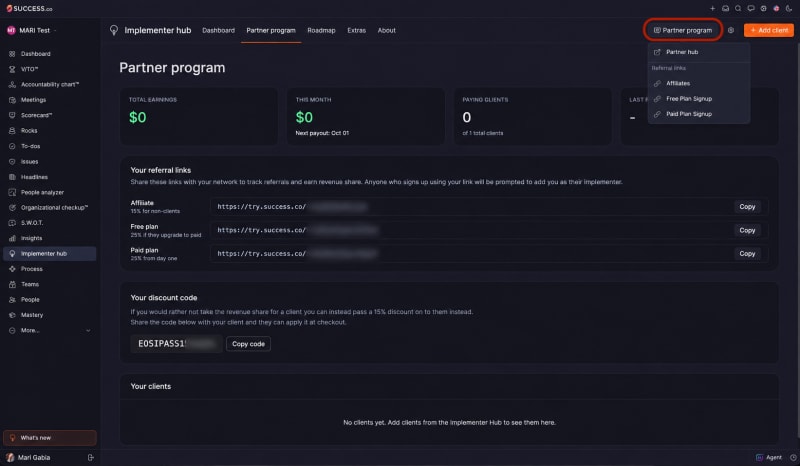Click the EOSIPASS discount code box

[x=176, y=344]
